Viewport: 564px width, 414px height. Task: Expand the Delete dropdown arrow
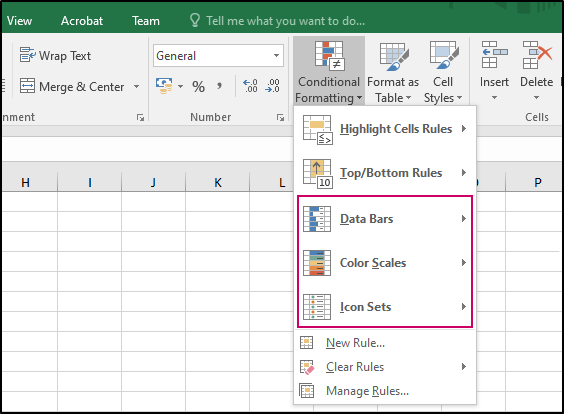tap(536, 97)
